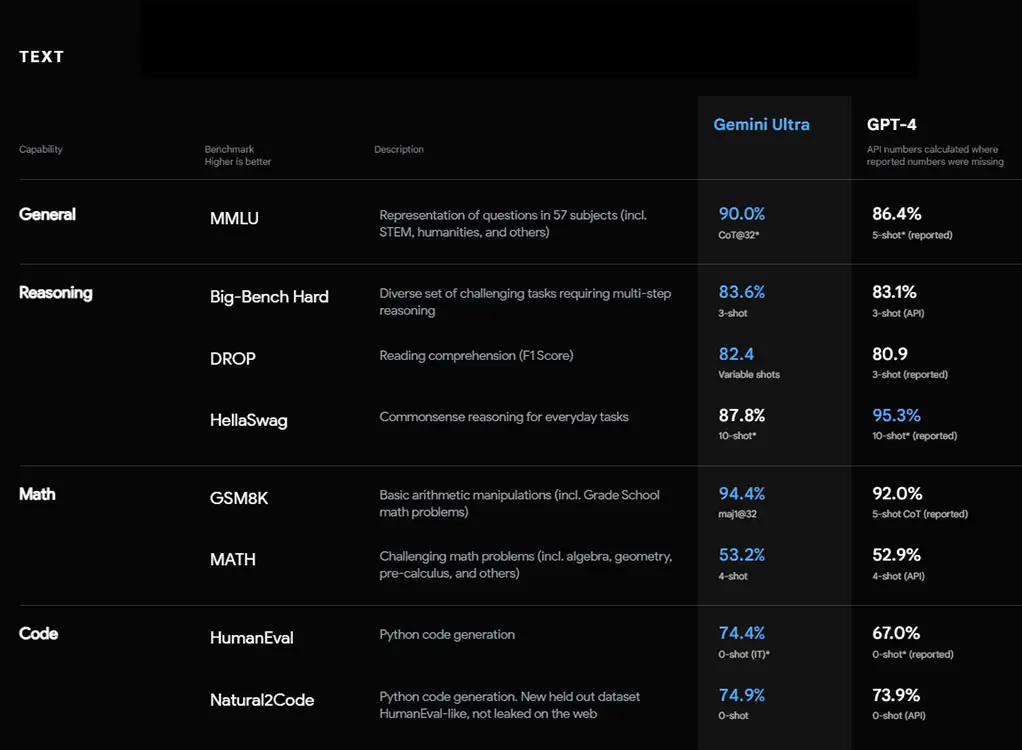Click GPT-4's 95.3% HellaSwag score
Screen dimensions: 1022x750
897,416
